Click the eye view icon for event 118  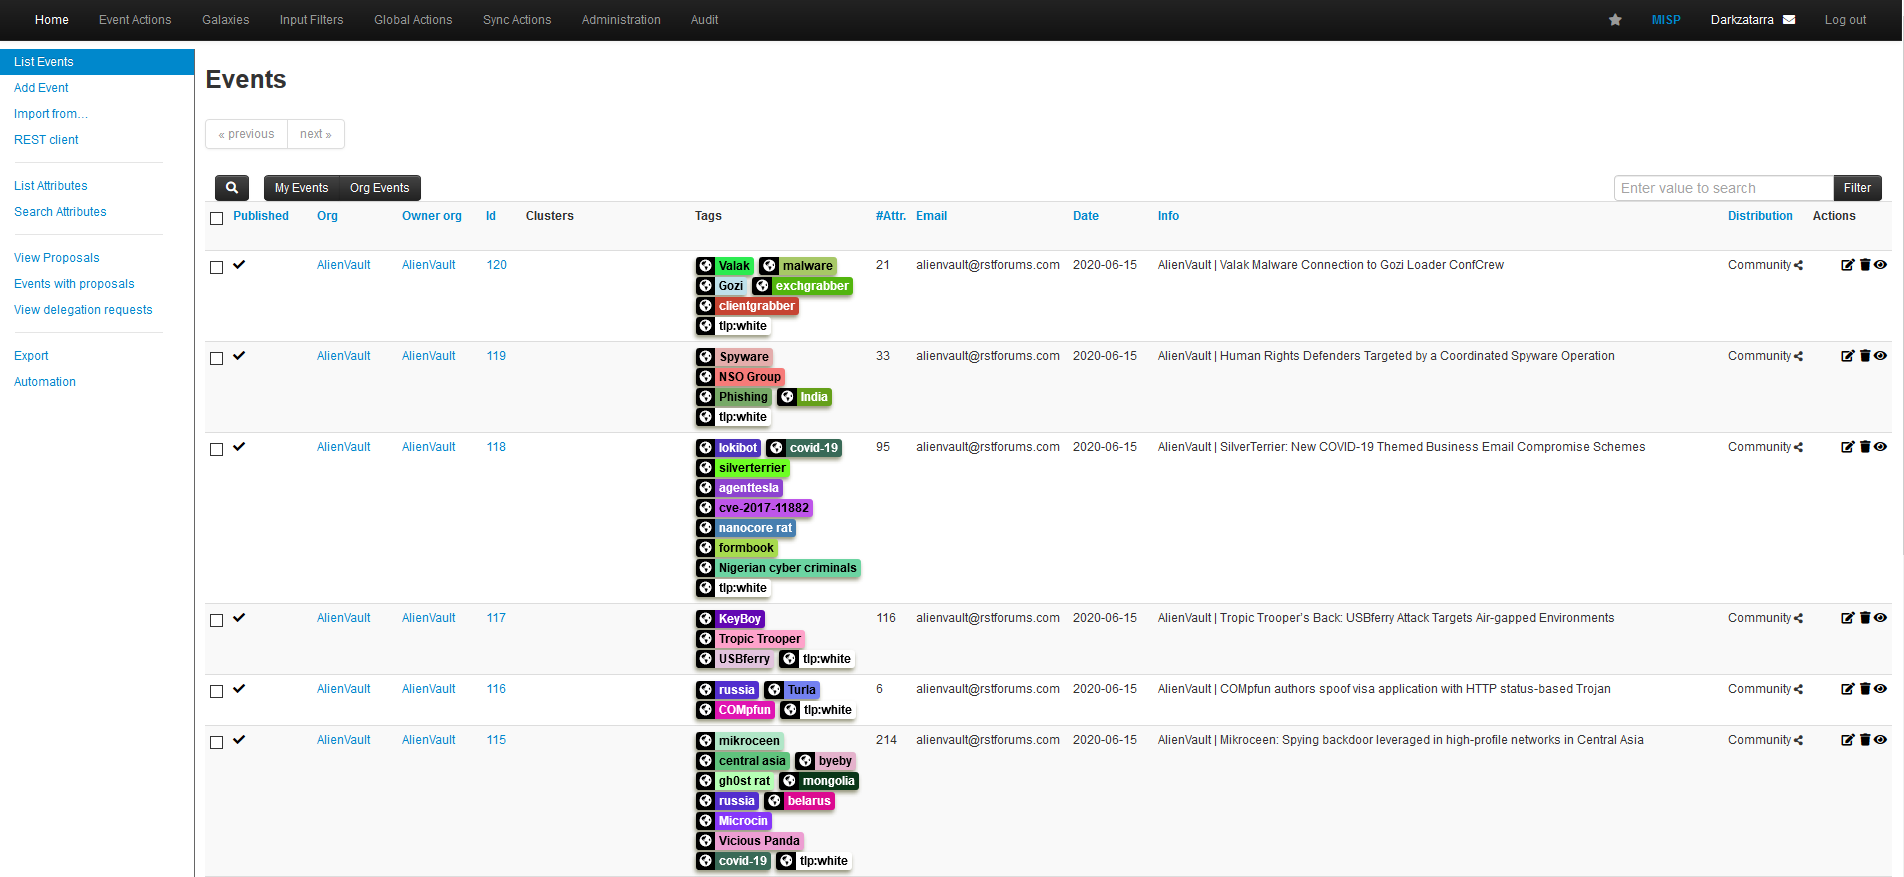click(1881, 447)
